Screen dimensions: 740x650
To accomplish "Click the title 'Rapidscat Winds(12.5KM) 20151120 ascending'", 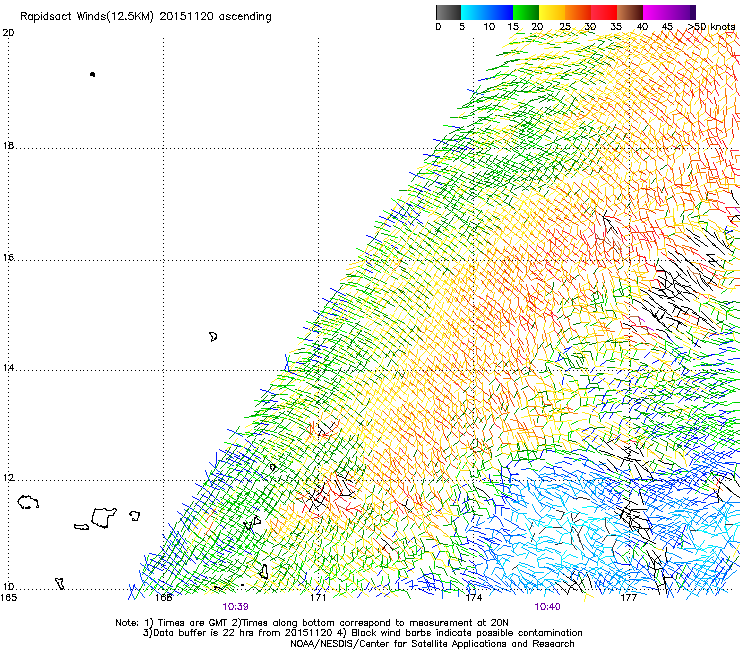I will click(146, 17).
